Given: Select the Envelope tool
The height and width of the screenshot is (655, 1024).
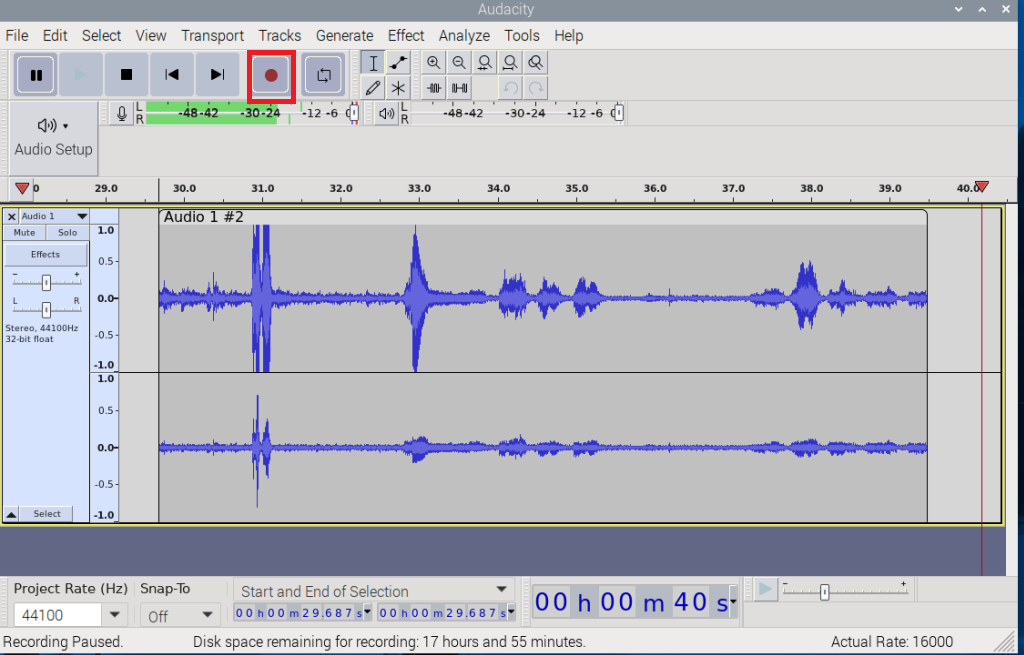Looking at the screenshot, I should (x=398, y=63).
